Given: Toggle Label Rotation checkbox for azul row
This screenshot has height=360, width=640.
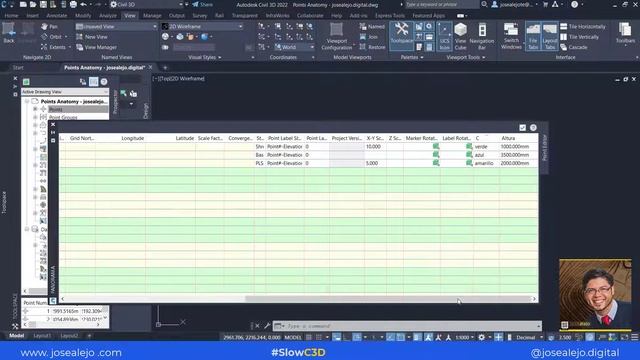Looking at the screenshot, I should tap(469, 155).
